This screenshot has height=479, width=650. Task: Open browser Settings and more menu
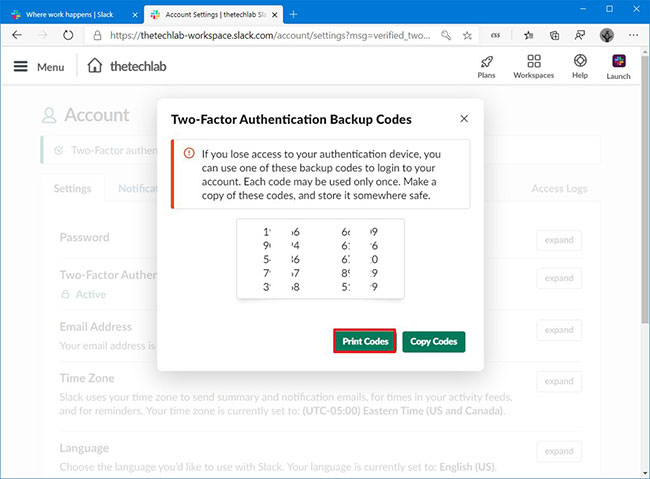[x=633, y=35]
